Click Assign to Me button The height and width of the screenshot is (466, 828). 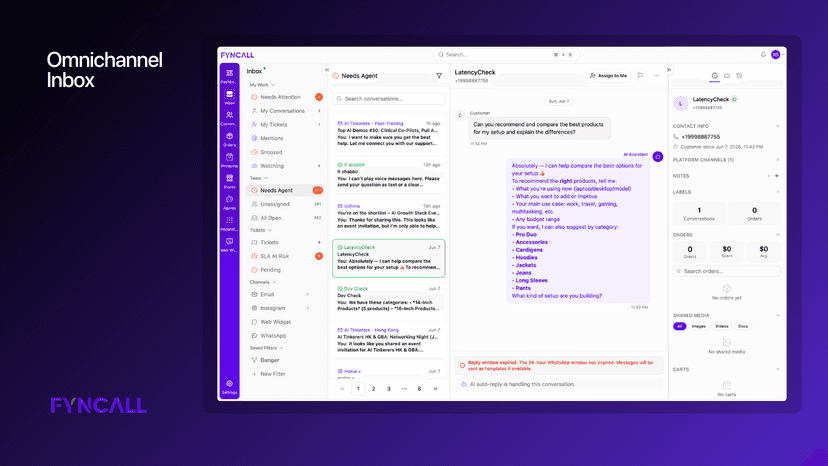click(608, 76)
